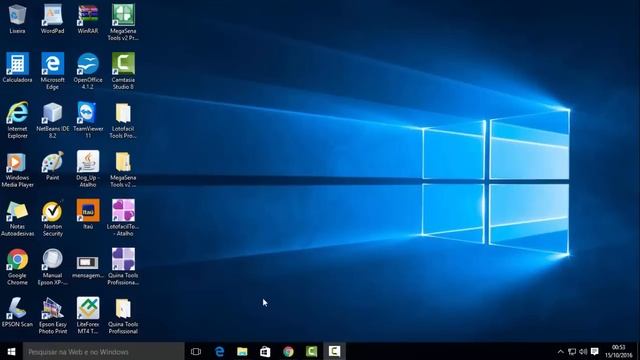Launch Microsoft Edge desktop shortcut
The image size is (640, 360).
click(52, 64)
